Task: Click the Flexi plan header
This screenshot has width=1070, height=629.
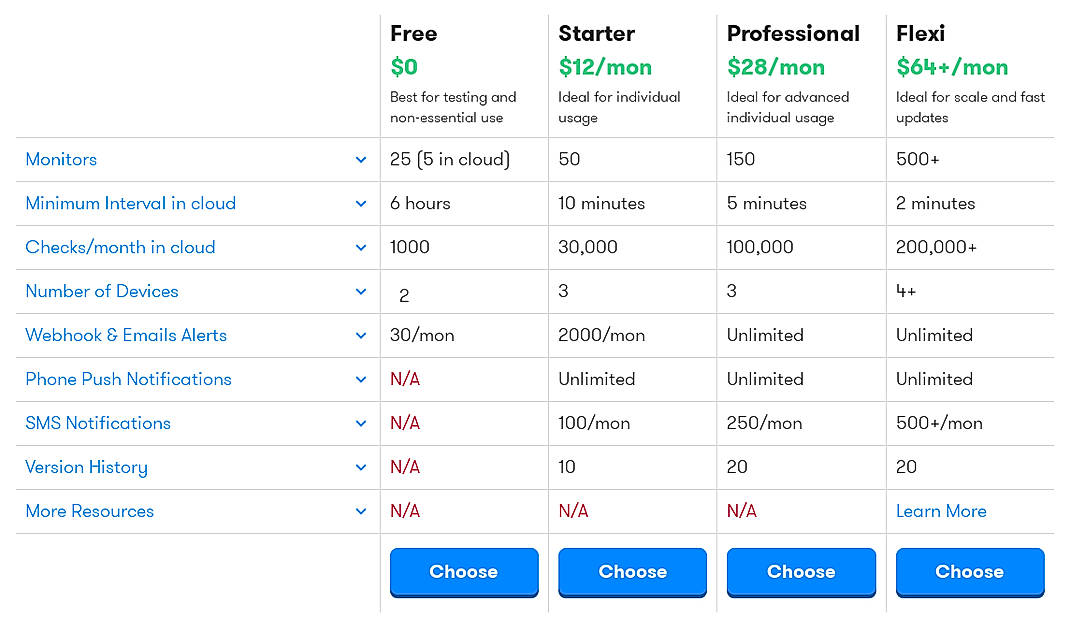Action: [x=920, y=33]
